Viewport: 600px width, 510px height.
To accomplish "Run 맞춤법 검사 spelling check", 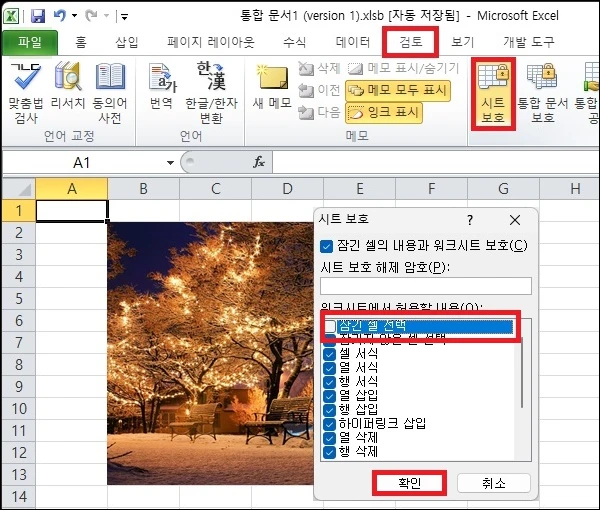I will point(26,93).
